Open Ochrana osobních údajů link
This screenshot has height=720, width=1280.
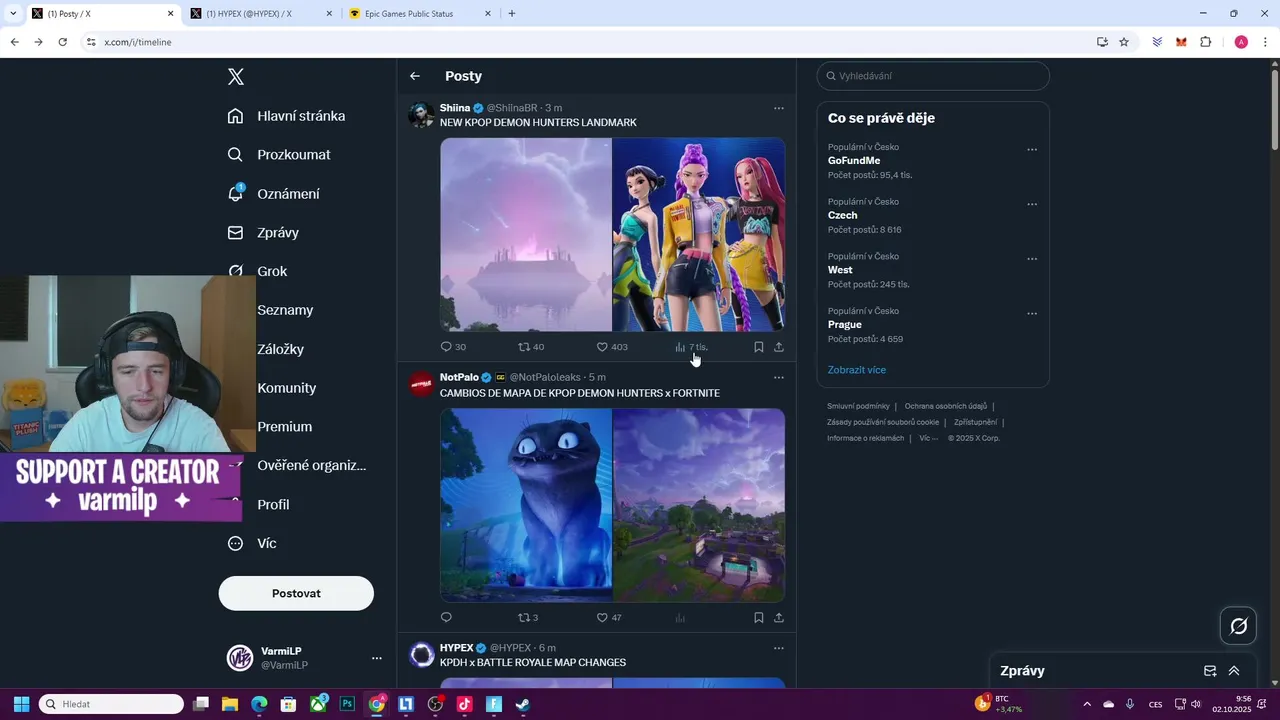click(946, 406)
